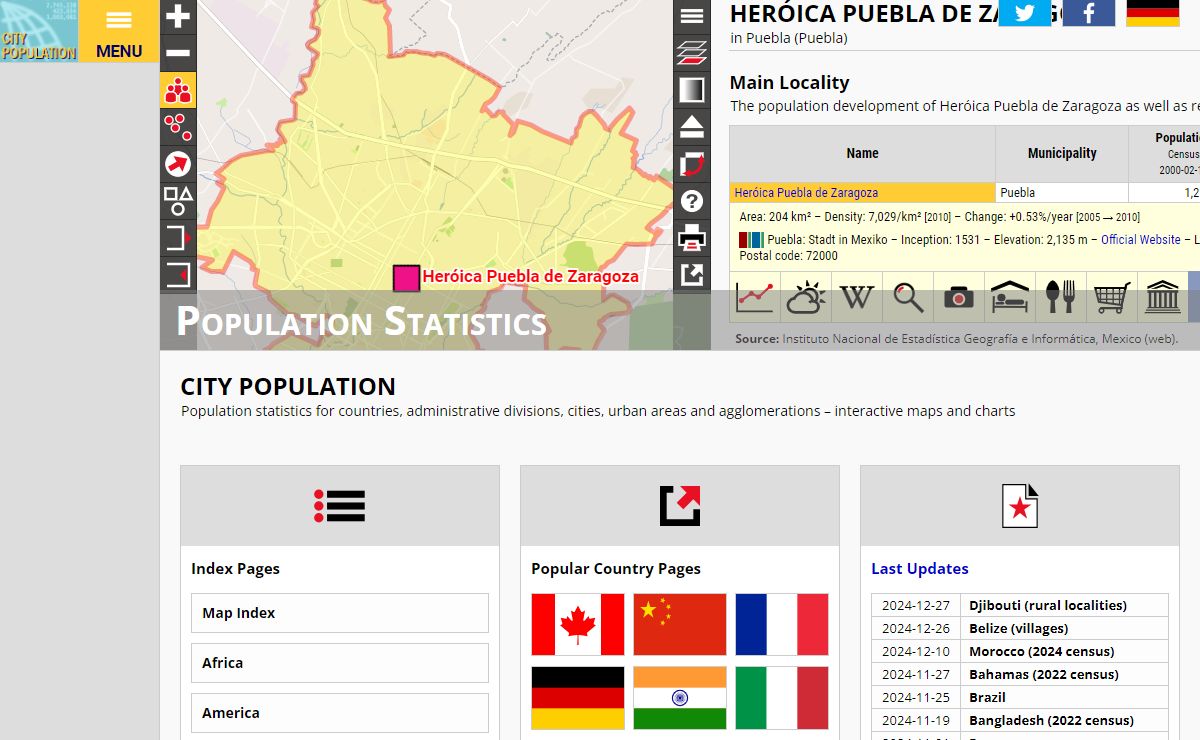The image size is (1200, 740).
Task: Click the pink Heróica Puebla map marker
Action: tap(406, 278)
